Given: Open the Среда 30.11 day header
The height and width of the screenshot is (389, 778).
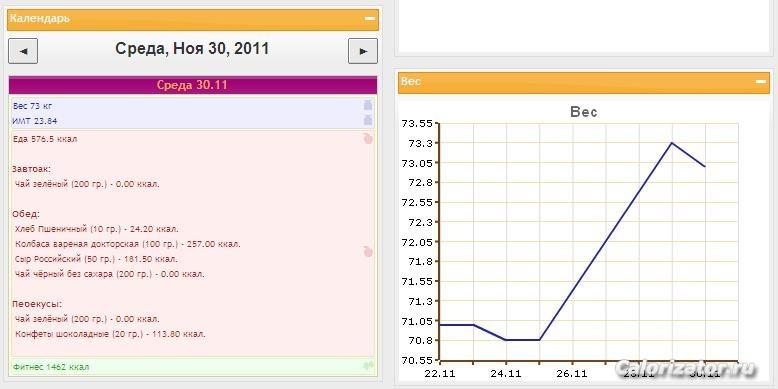Looking at the screenshot, I should point(193,85).
